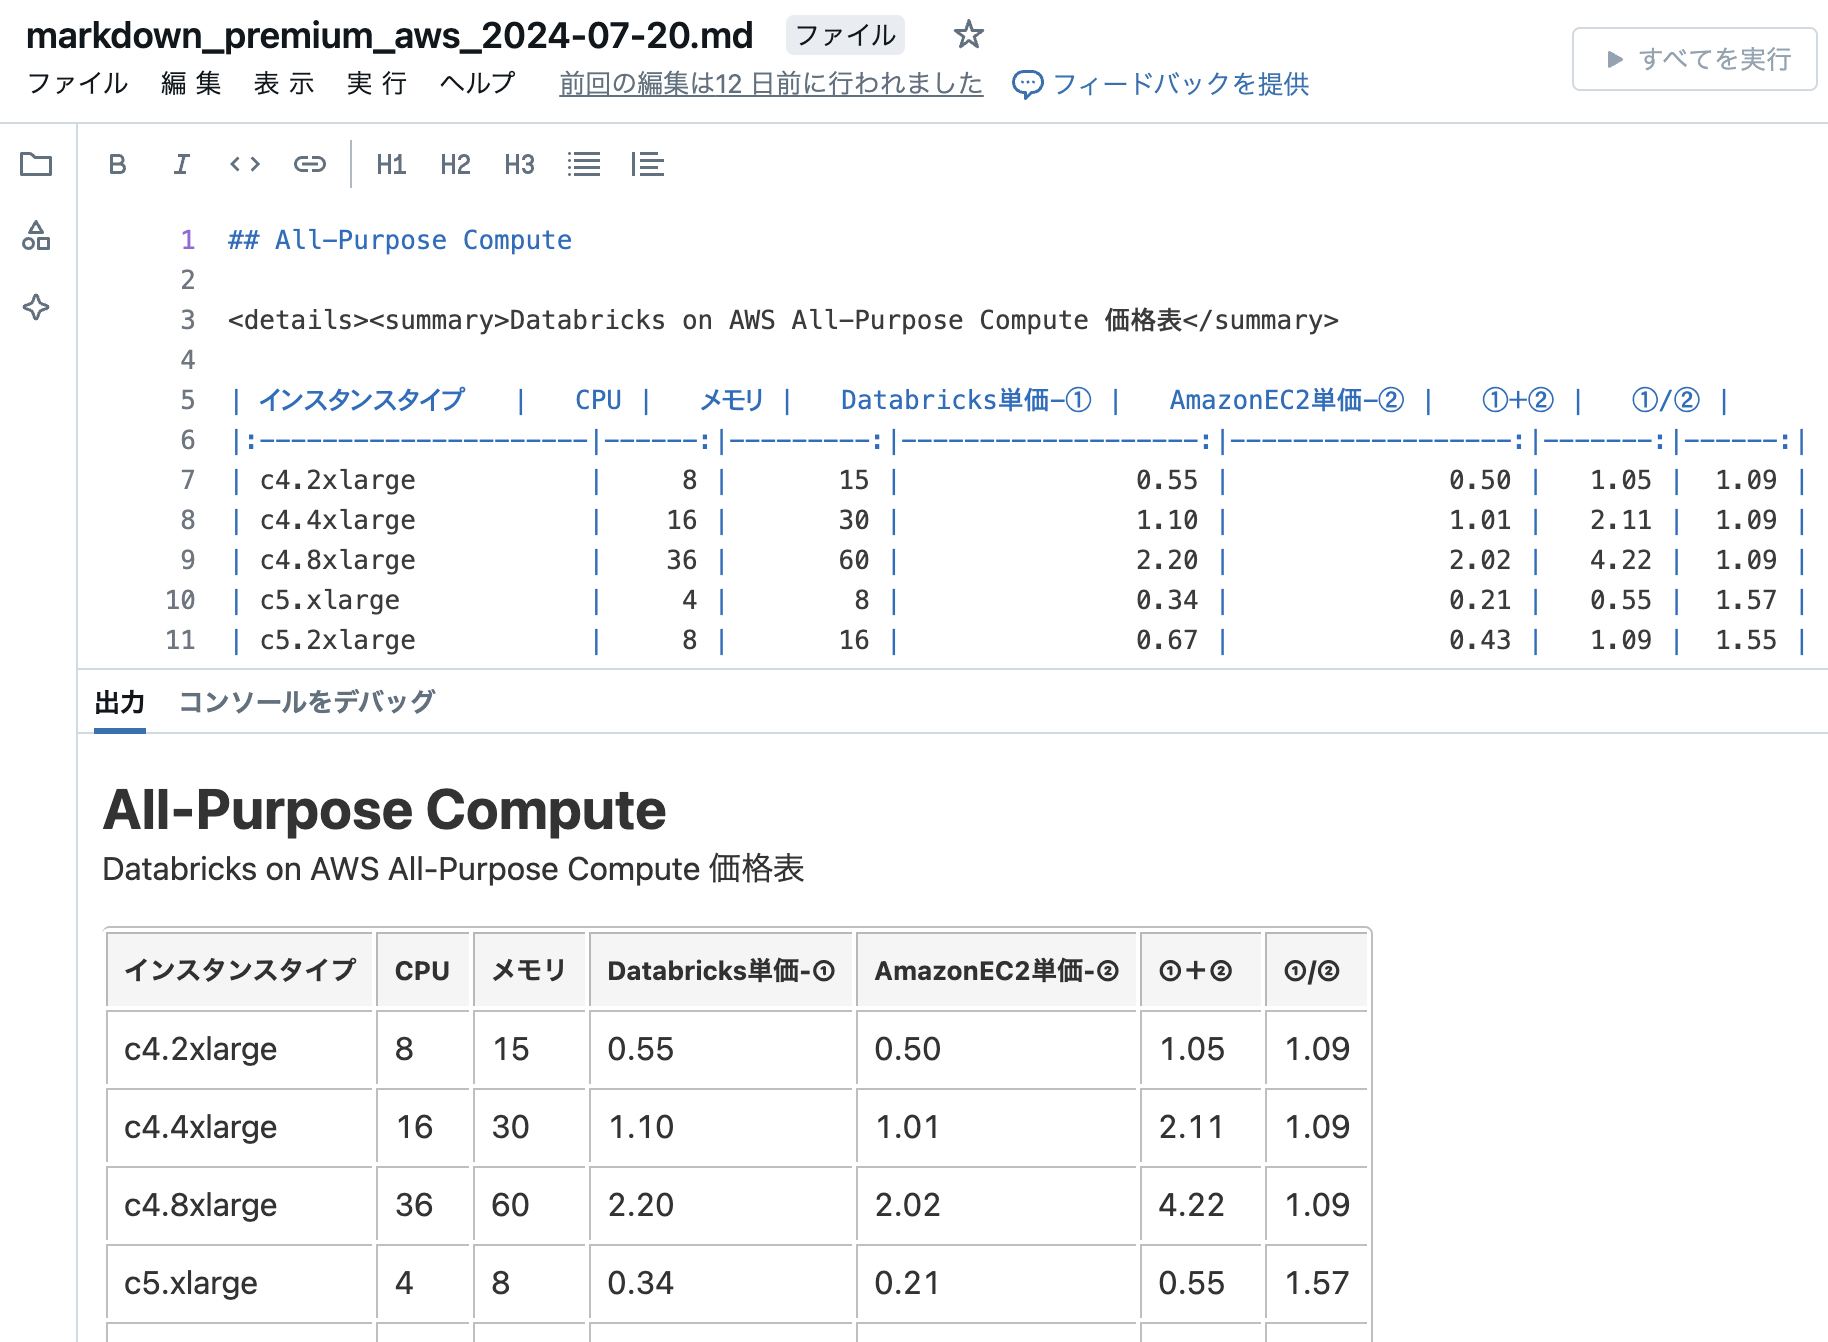This screenshot has width=1828, height=1342.
Task: Click rendered All-Purpose Compute heading
Action: point(384,809)
